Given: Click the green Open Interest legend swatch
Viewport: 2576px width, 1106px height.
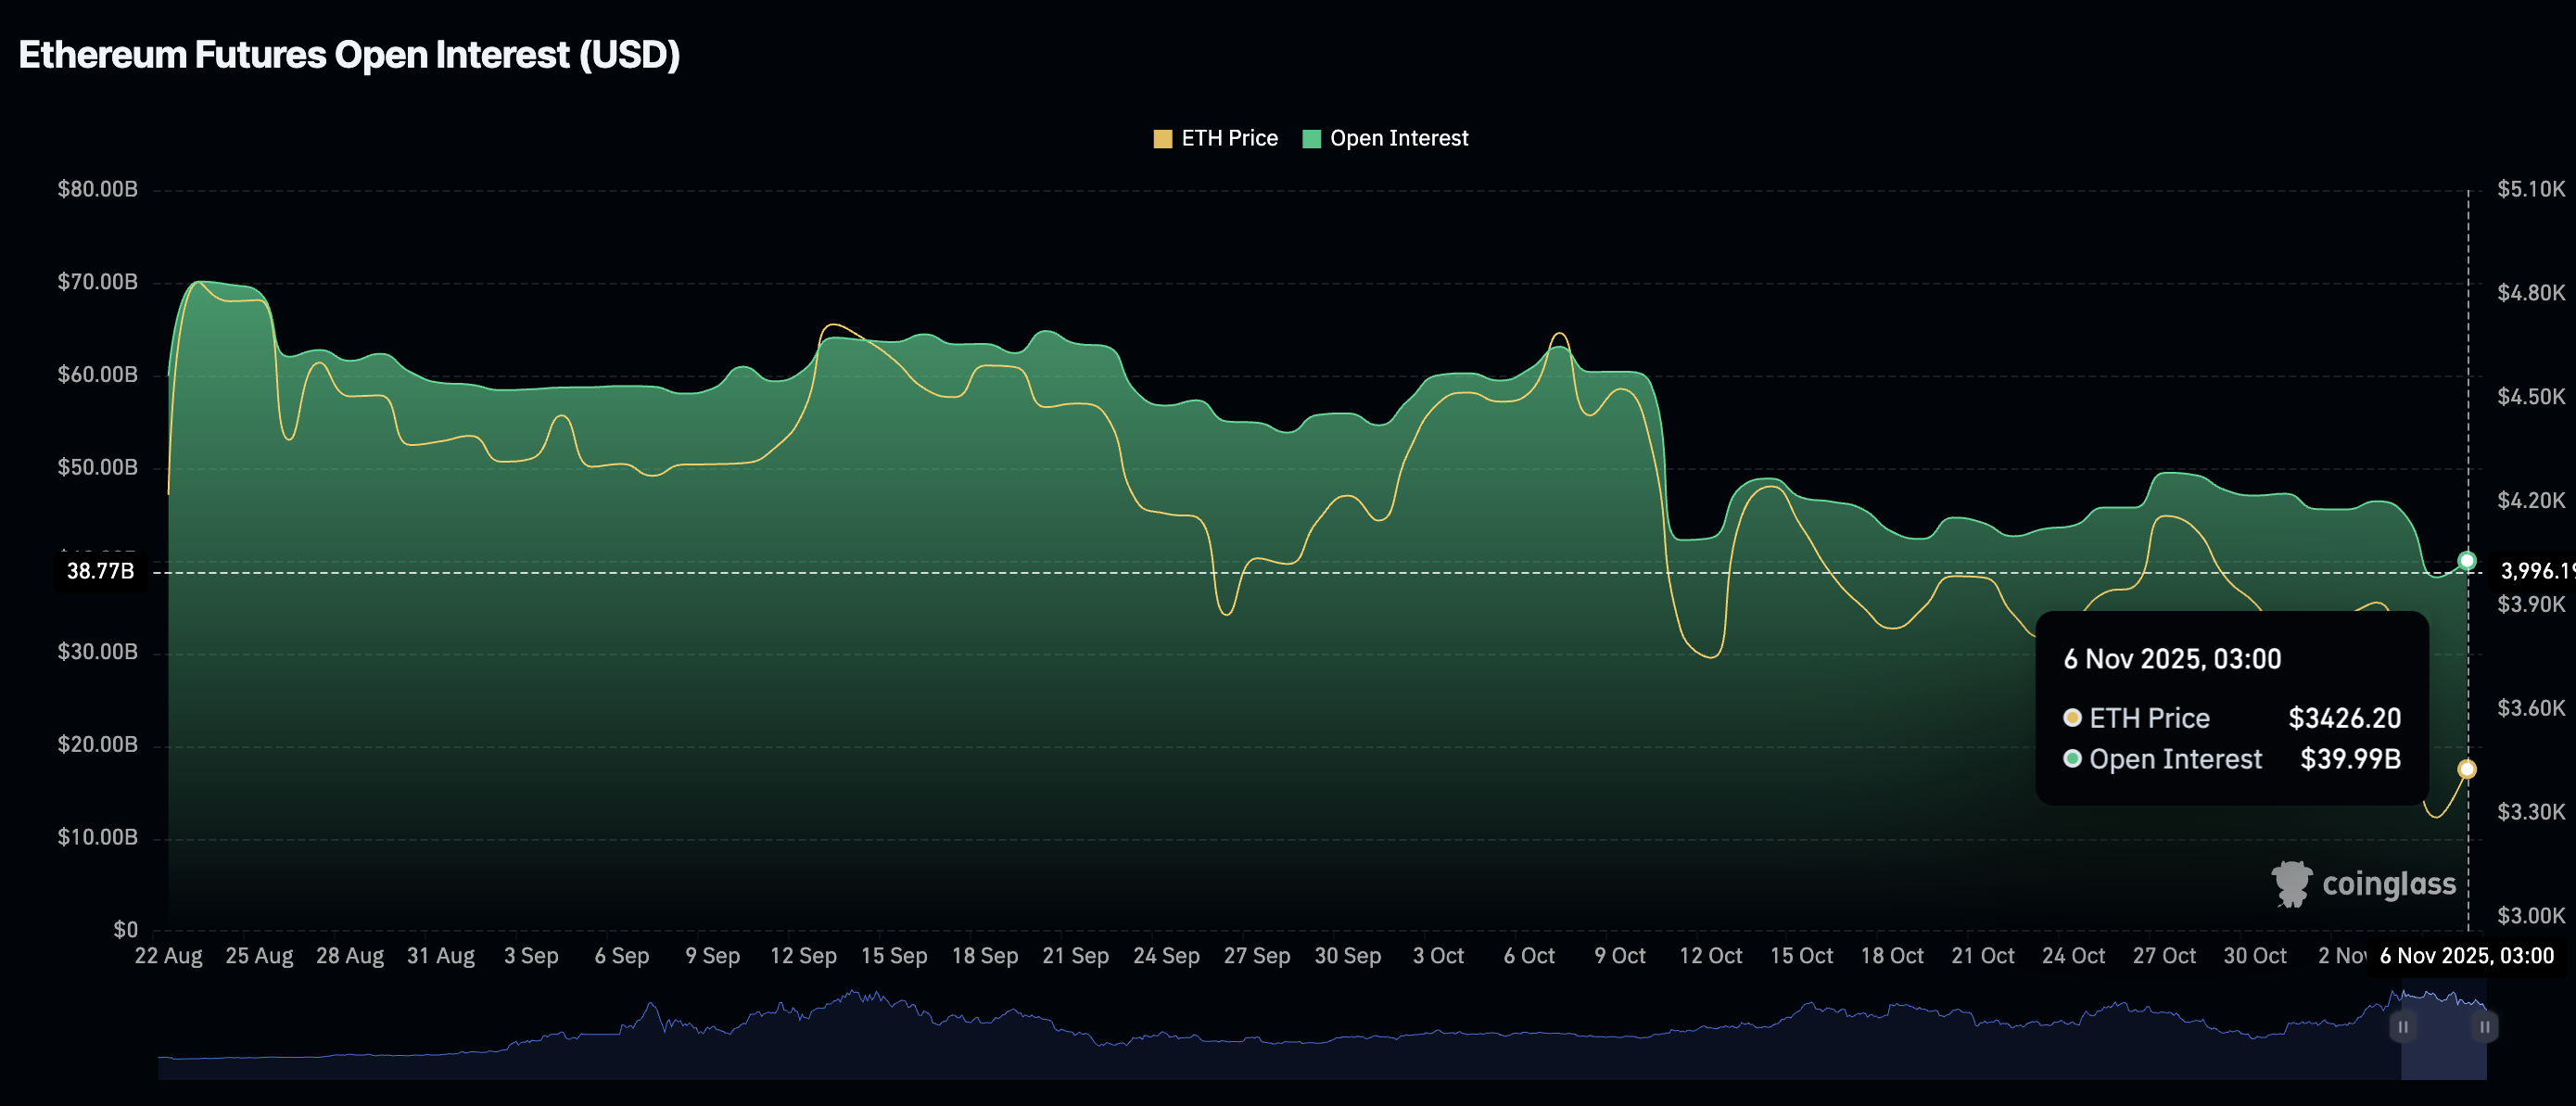Looking at the screenshot, I should [1311, 139].
